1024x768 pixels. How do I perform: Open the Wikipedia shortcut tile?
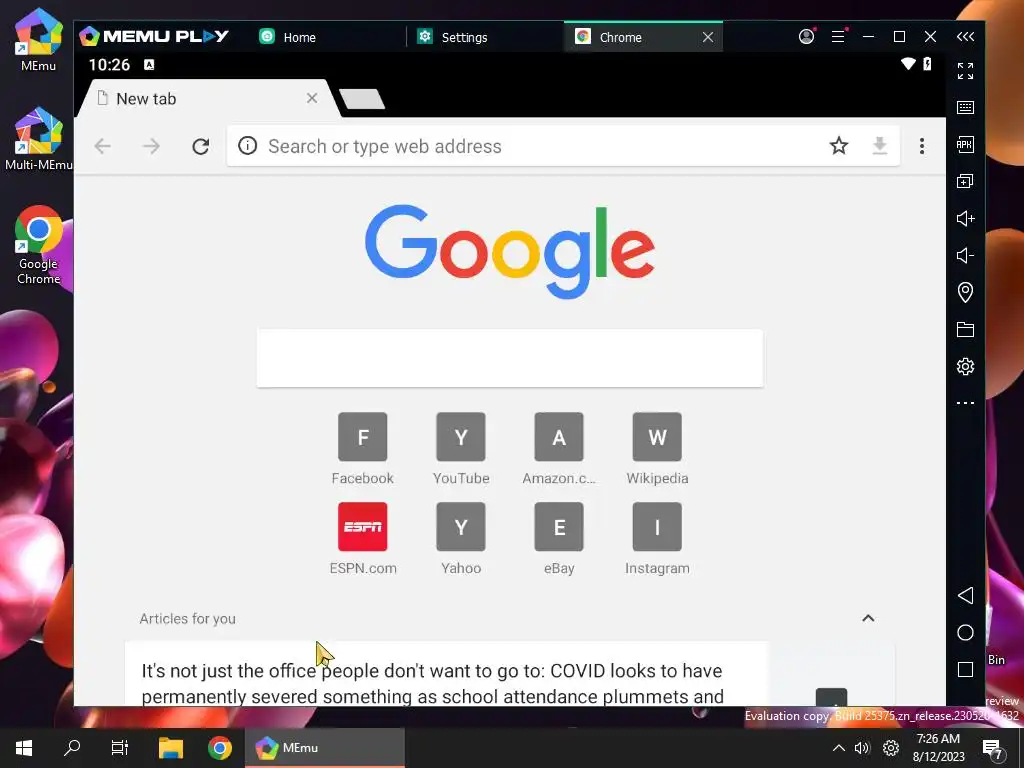click(657, 449)
